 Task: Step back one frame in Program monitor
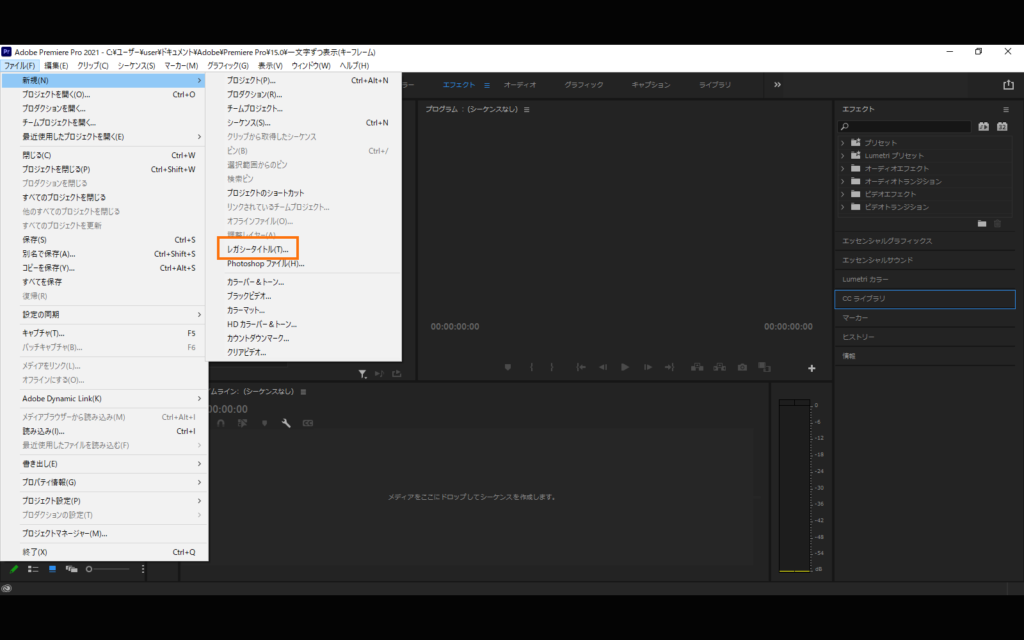(603, 367)
